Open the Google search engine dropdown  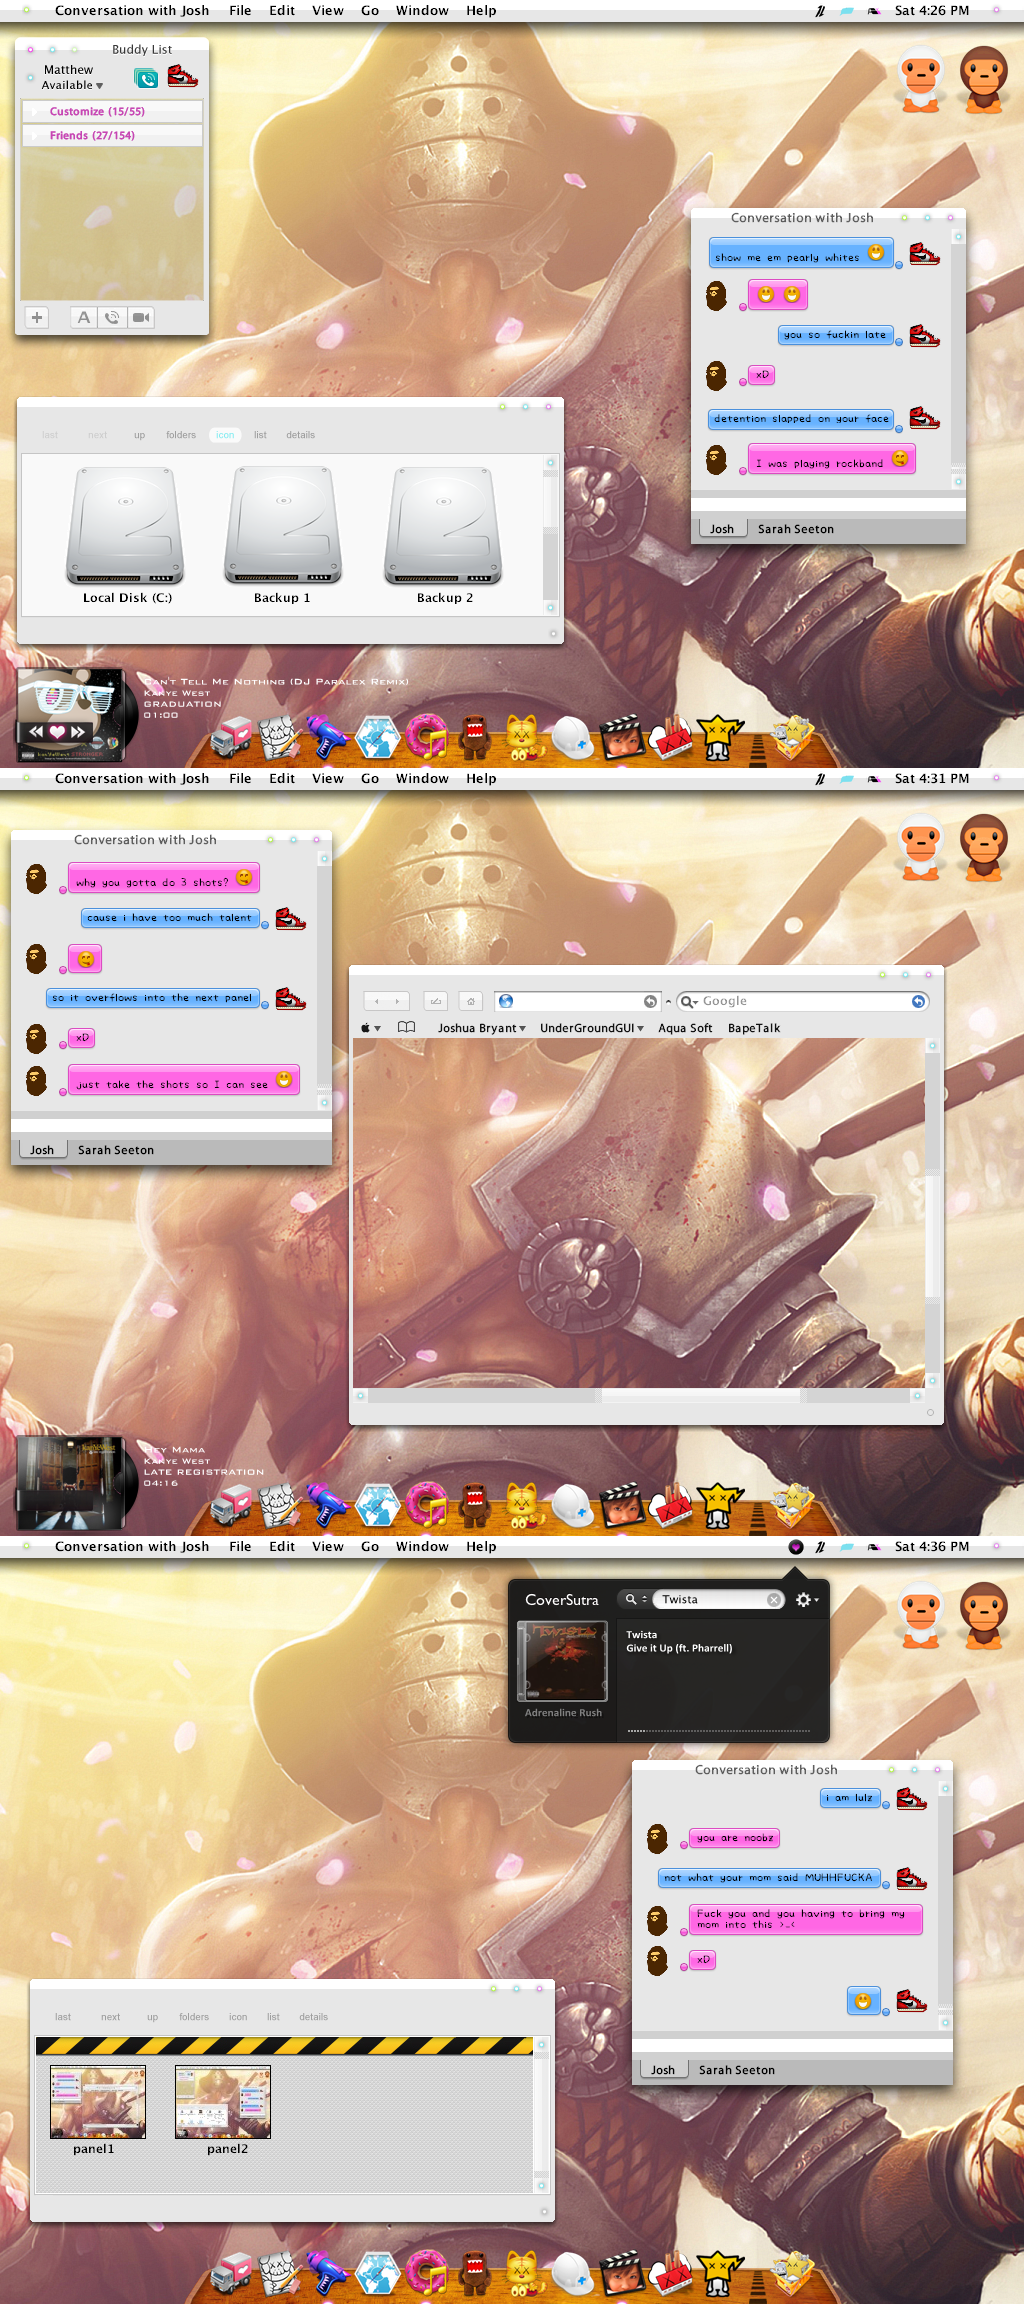tap(689, 1001)
